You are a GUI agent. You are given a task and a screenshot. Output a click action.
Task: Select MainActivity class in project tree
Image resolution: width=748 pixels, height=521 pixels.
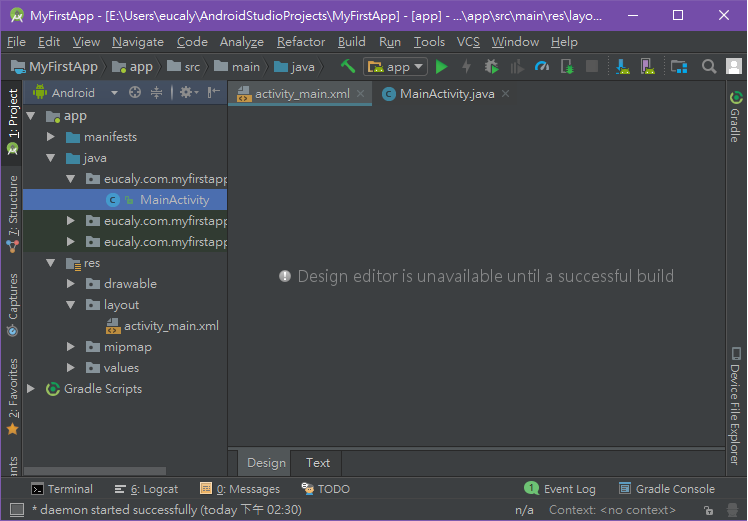click(x=125, y=200)
